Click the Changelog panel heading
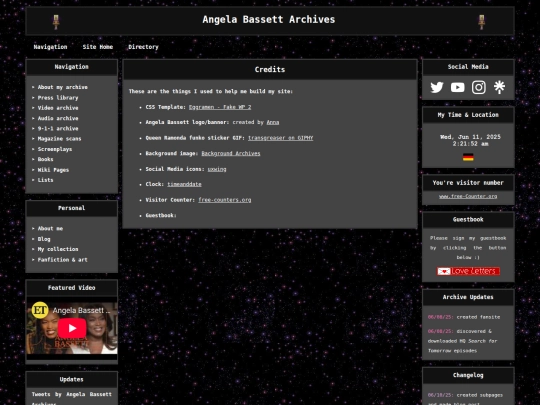The height and width of the screenshot is (405, 540). [468, 375]
